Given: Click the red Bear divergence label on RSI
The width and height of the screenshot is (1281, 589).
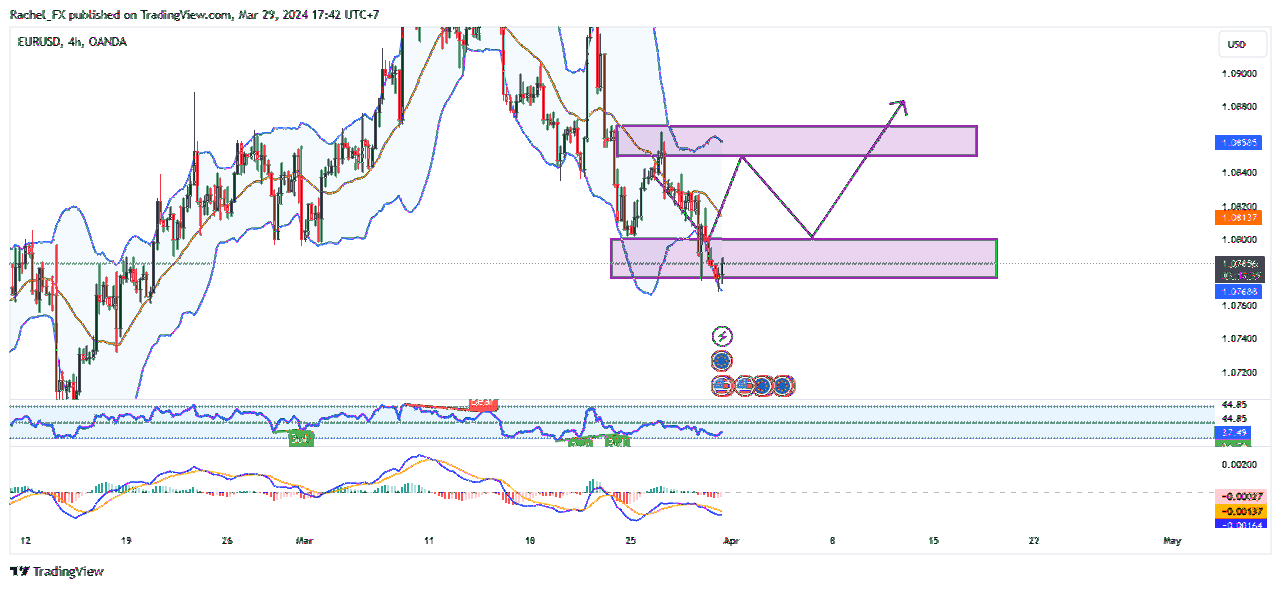Looking at the screenshot, I should [483, 404].
